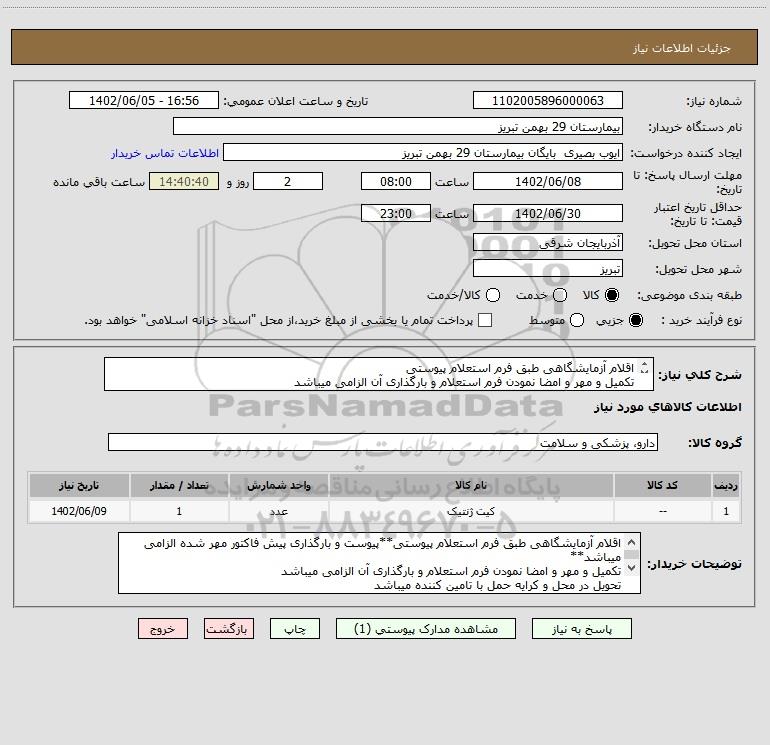Click the تعداد / مقدار column header
Viewport: 770px width, 745px height.
[x=179, y=485]
